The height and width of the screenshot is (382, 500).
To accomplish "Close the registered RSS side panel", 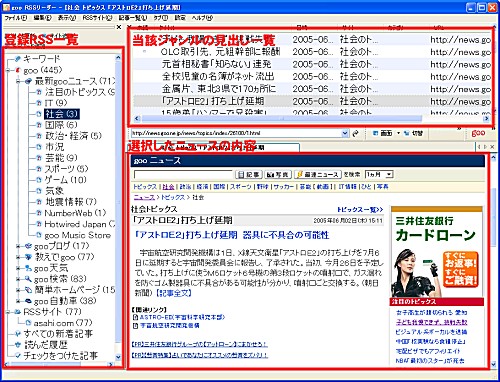I will (x=119, y=27).
